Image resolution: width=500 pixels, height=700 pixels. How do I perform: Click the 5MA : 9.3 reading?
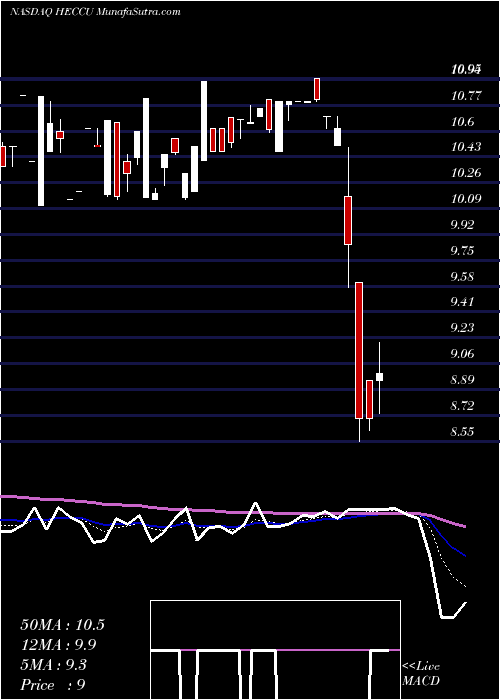54,665
